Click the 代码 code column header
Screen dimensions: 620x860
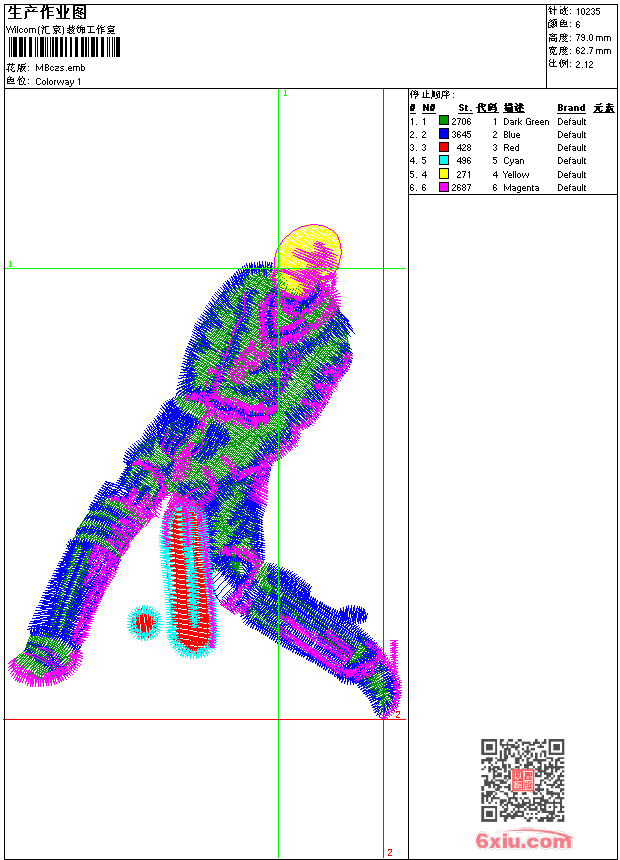coord(486,108)
